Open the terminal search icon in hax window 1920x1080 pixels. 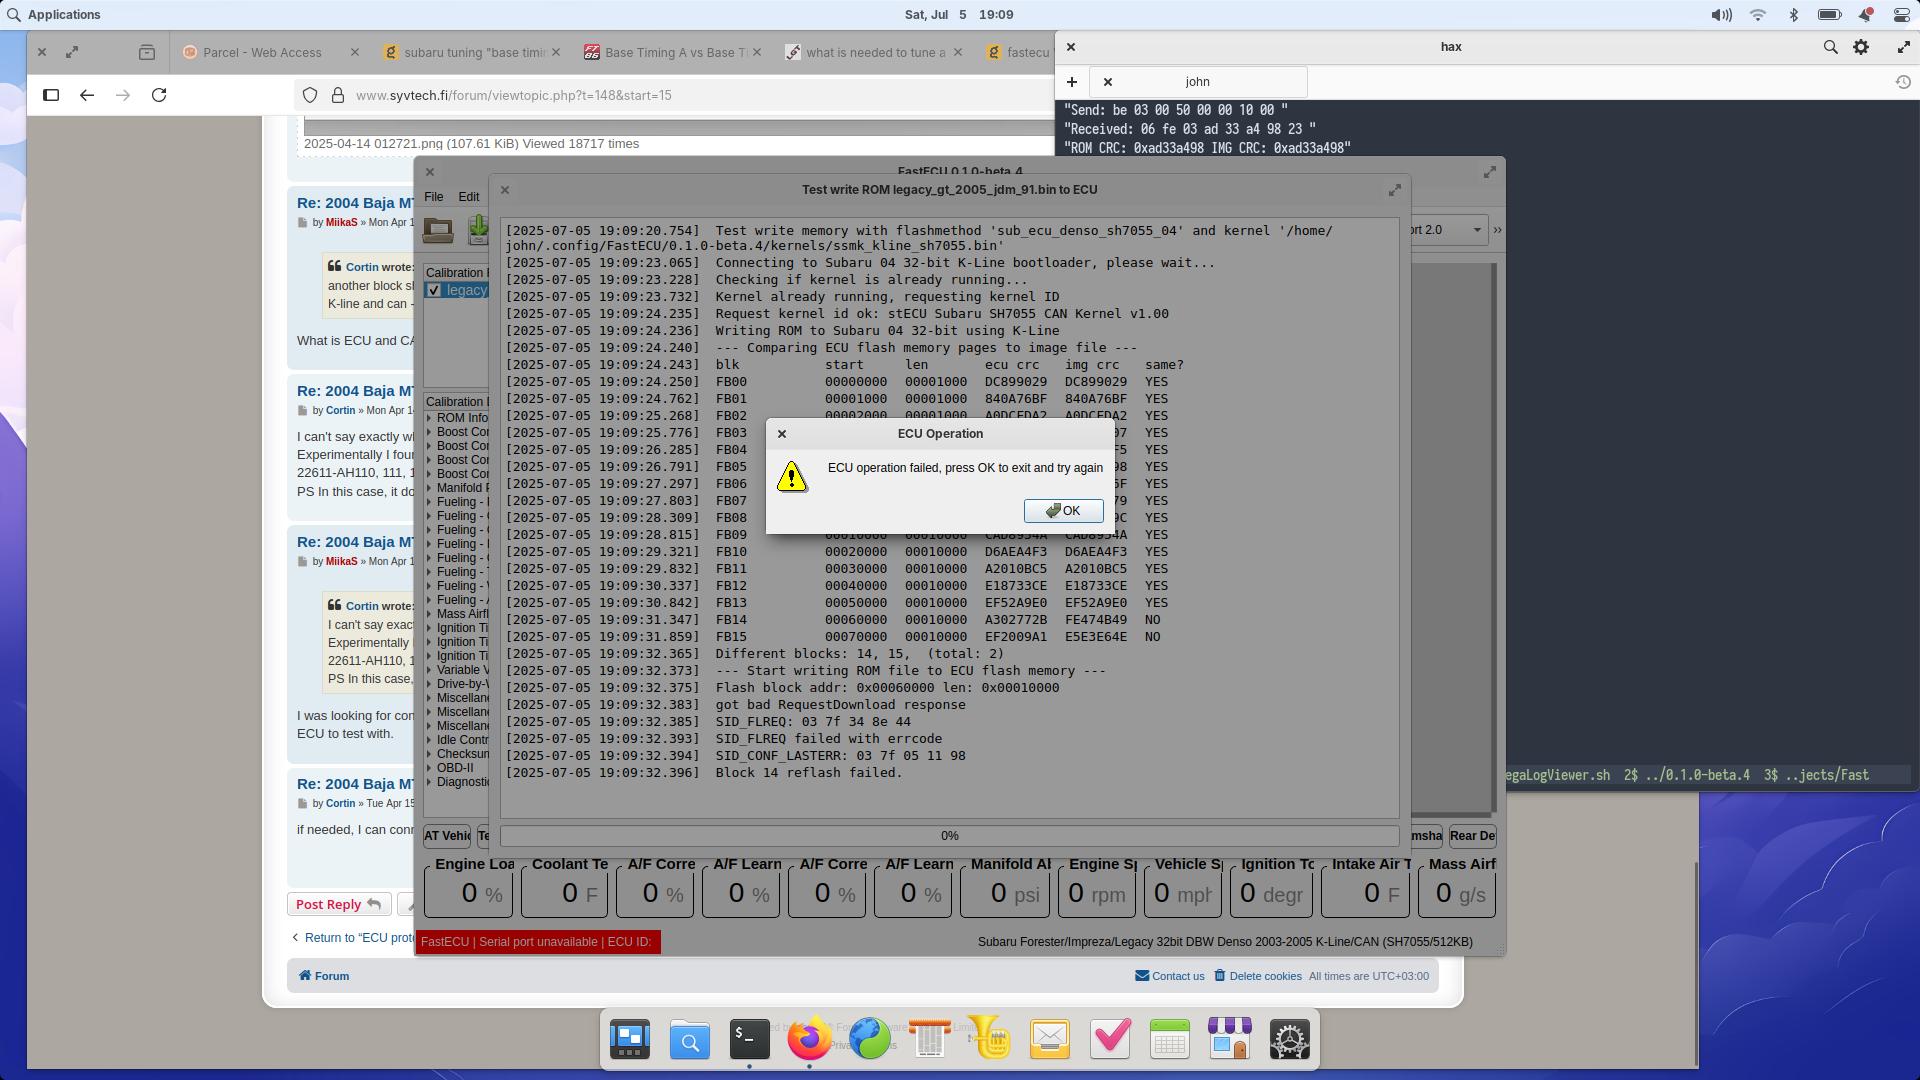click(x=1830, y=47)
